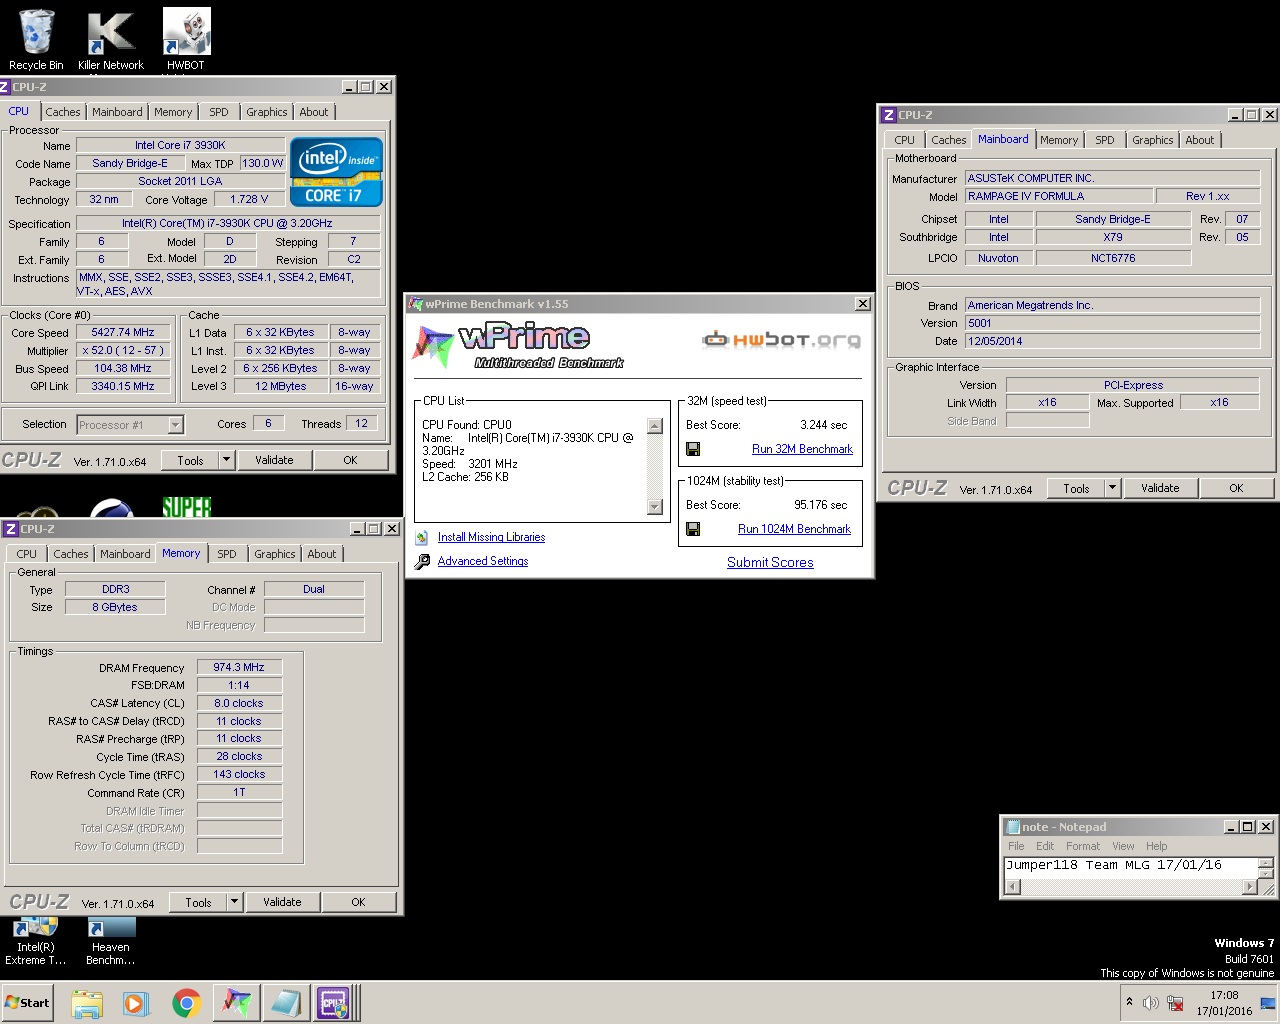The image size is (1280, 1024).
Task: Open Tools dropdown arrow in CPU tab window
Action: pyautogui.click(x=226, y=460)
